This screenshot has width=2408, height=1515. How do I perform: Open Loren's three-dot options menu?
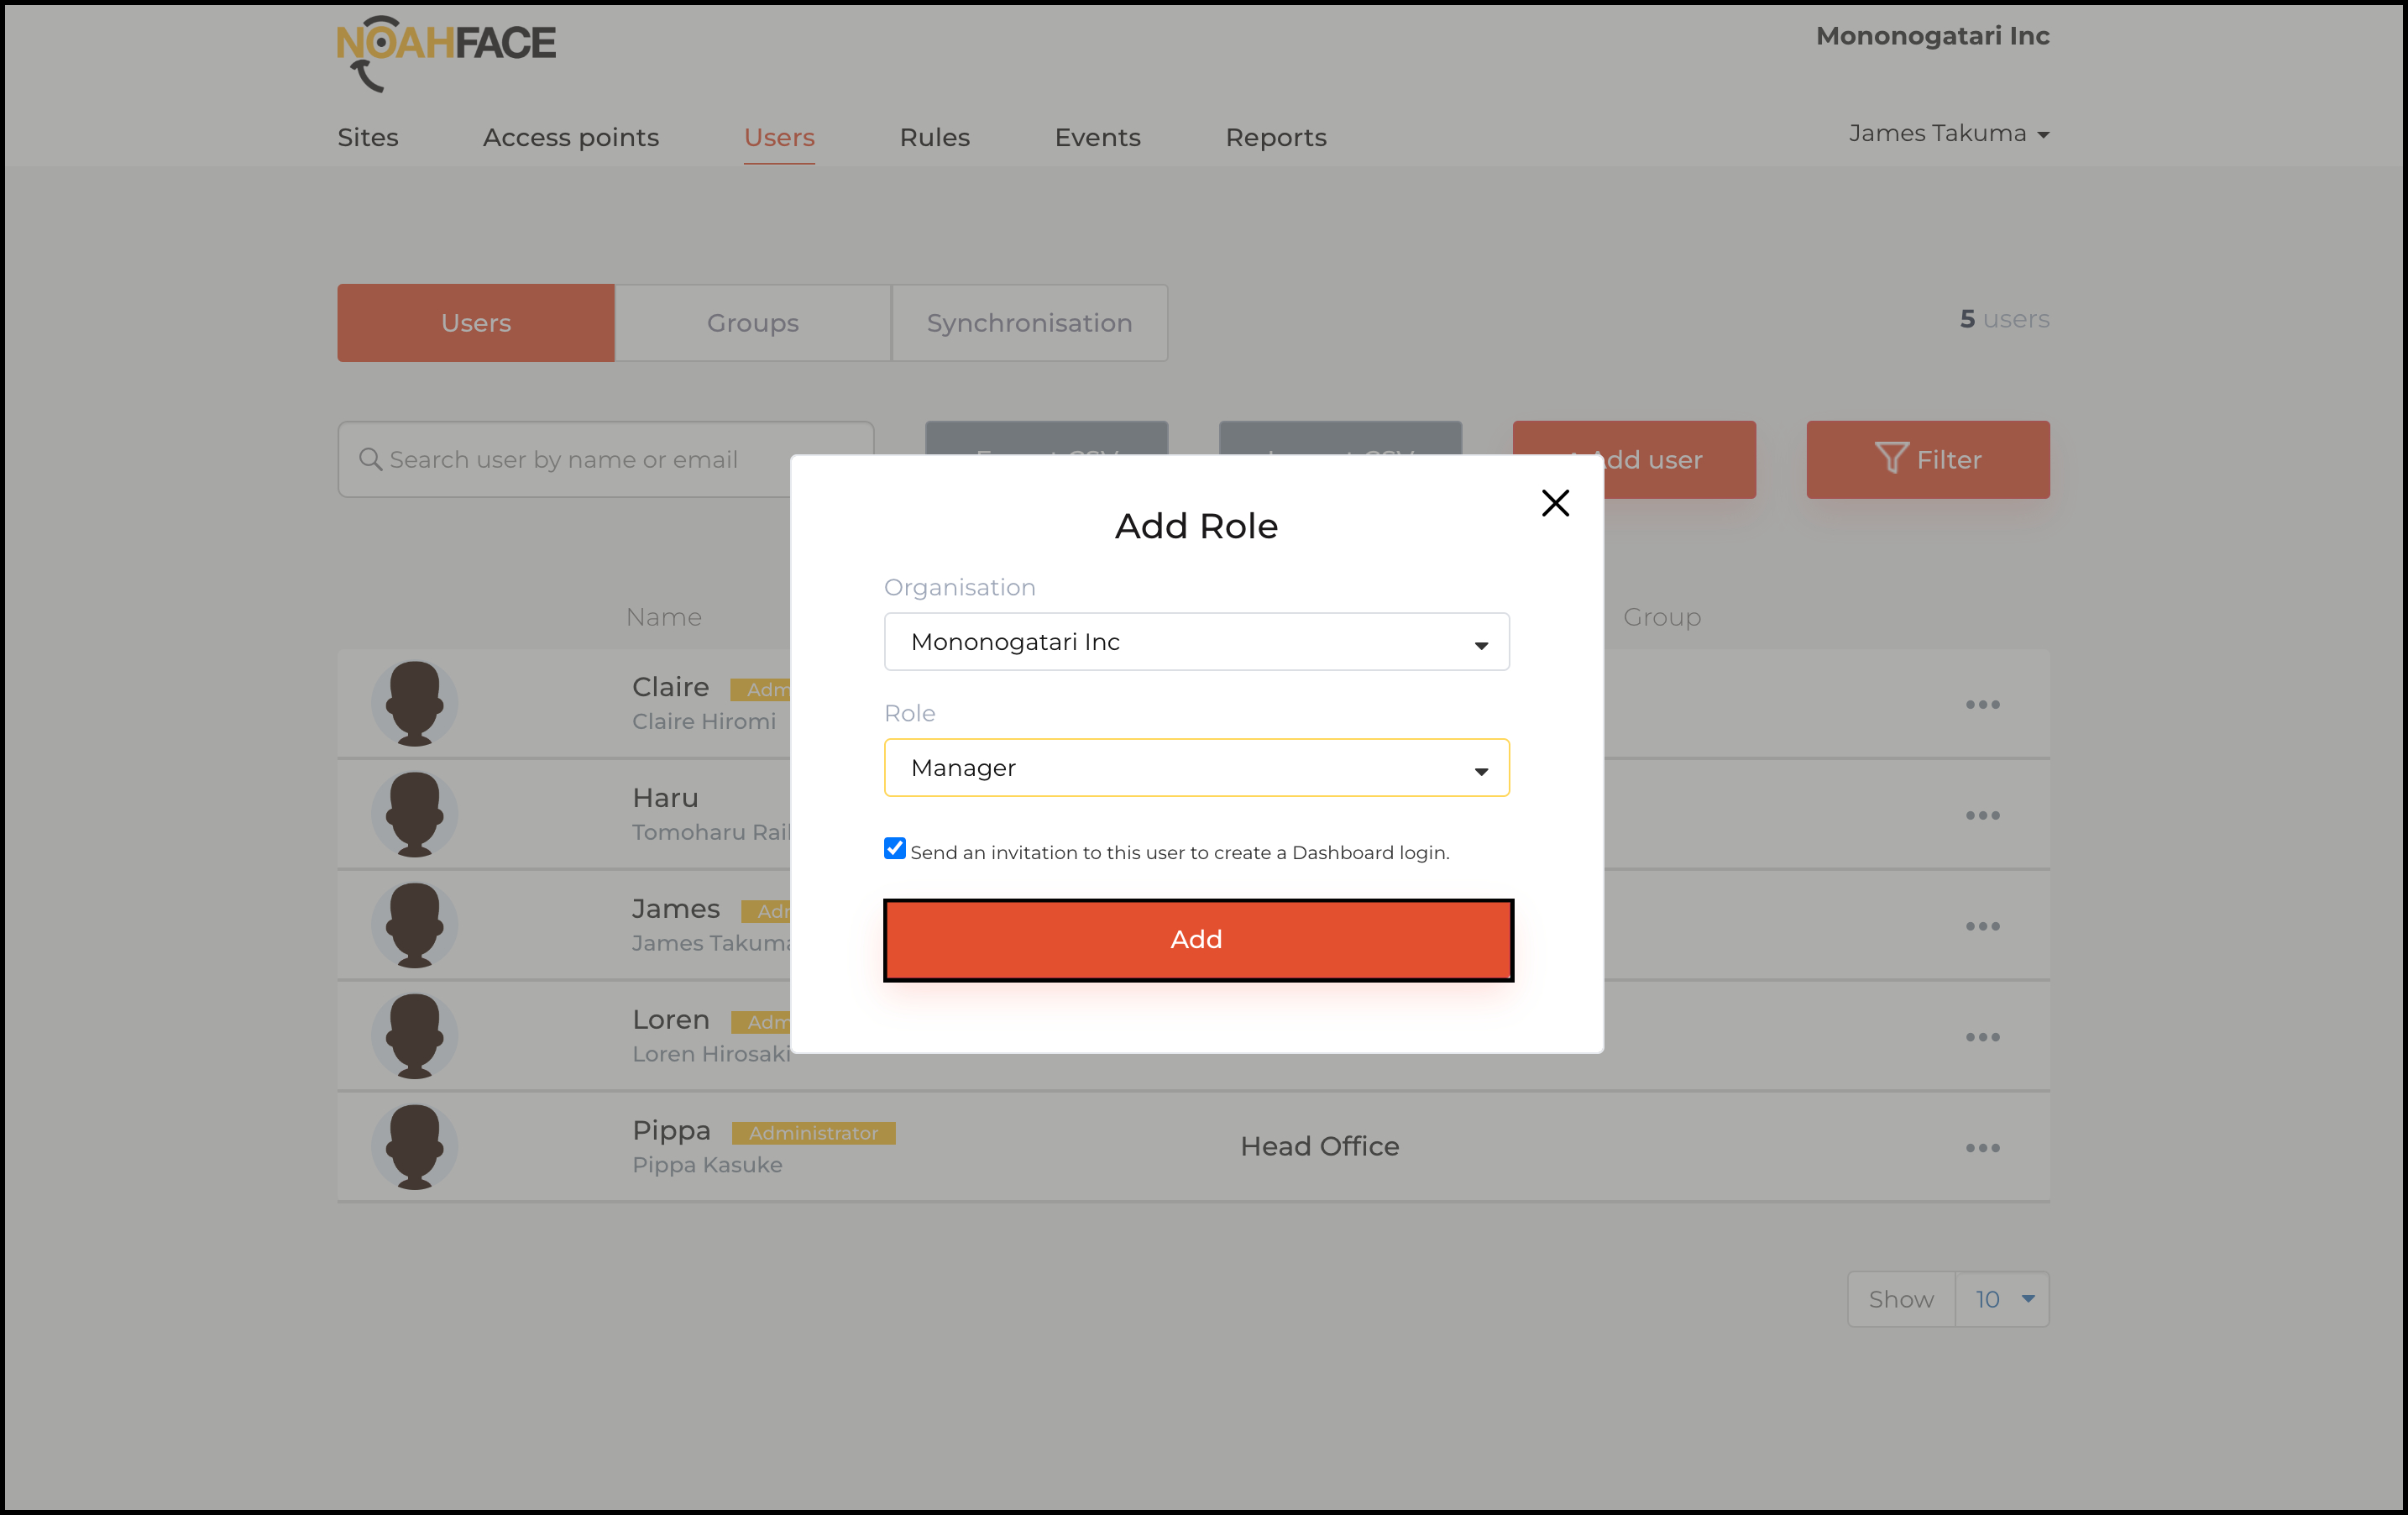pos(1982,1038)
